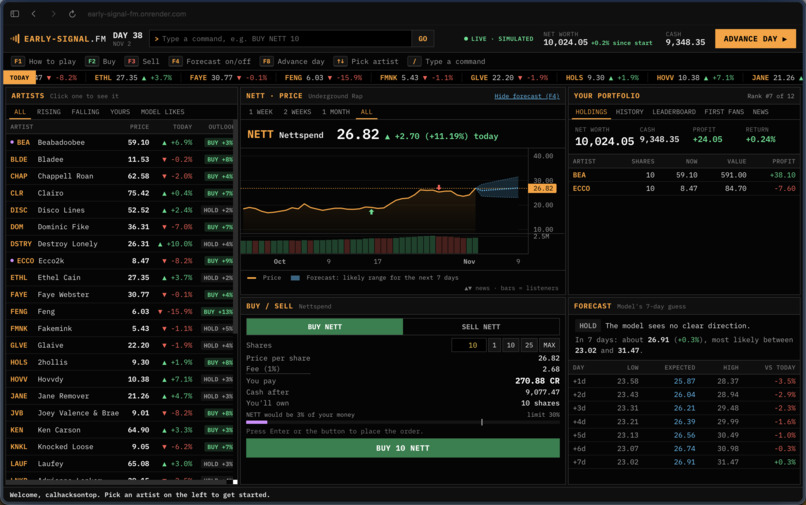Click the portfolio limit slider bar
The height and width of the screenshot is (505, 806).
click(403, 422)
